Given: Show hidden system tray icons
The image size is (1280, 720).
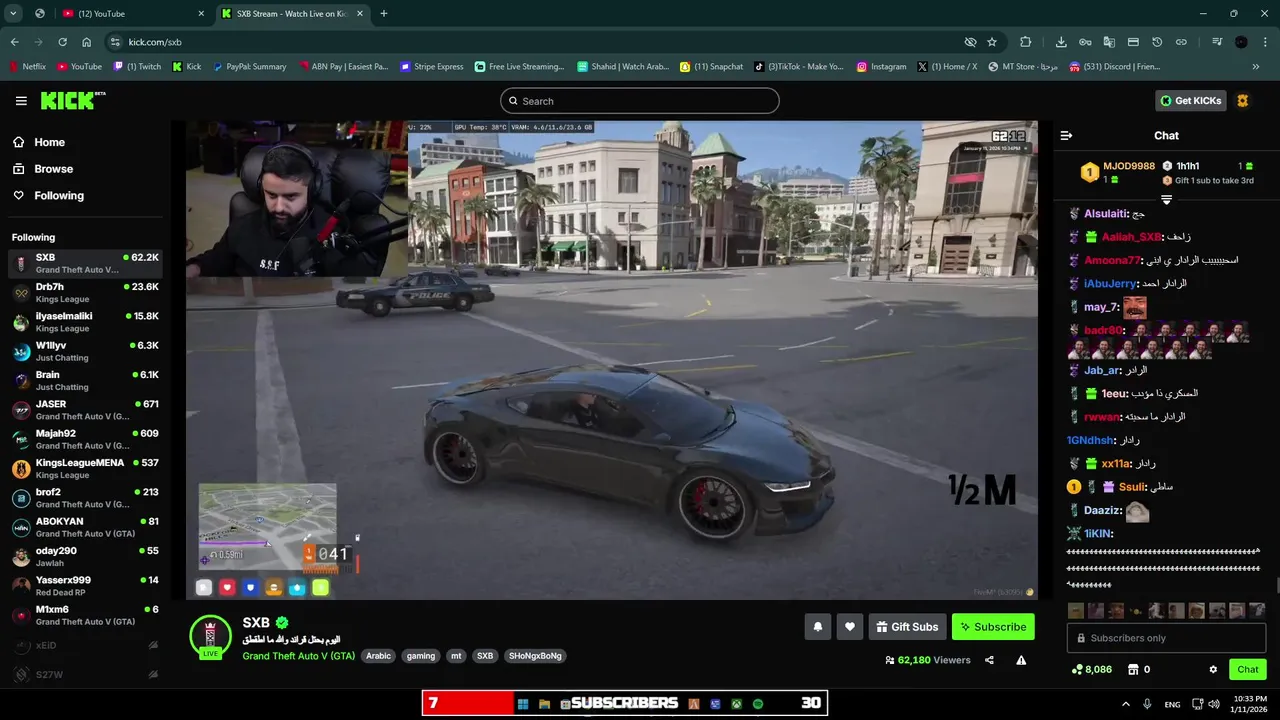Looking at the screenshot, I should pyautogui.click(x=1125, y=704).
